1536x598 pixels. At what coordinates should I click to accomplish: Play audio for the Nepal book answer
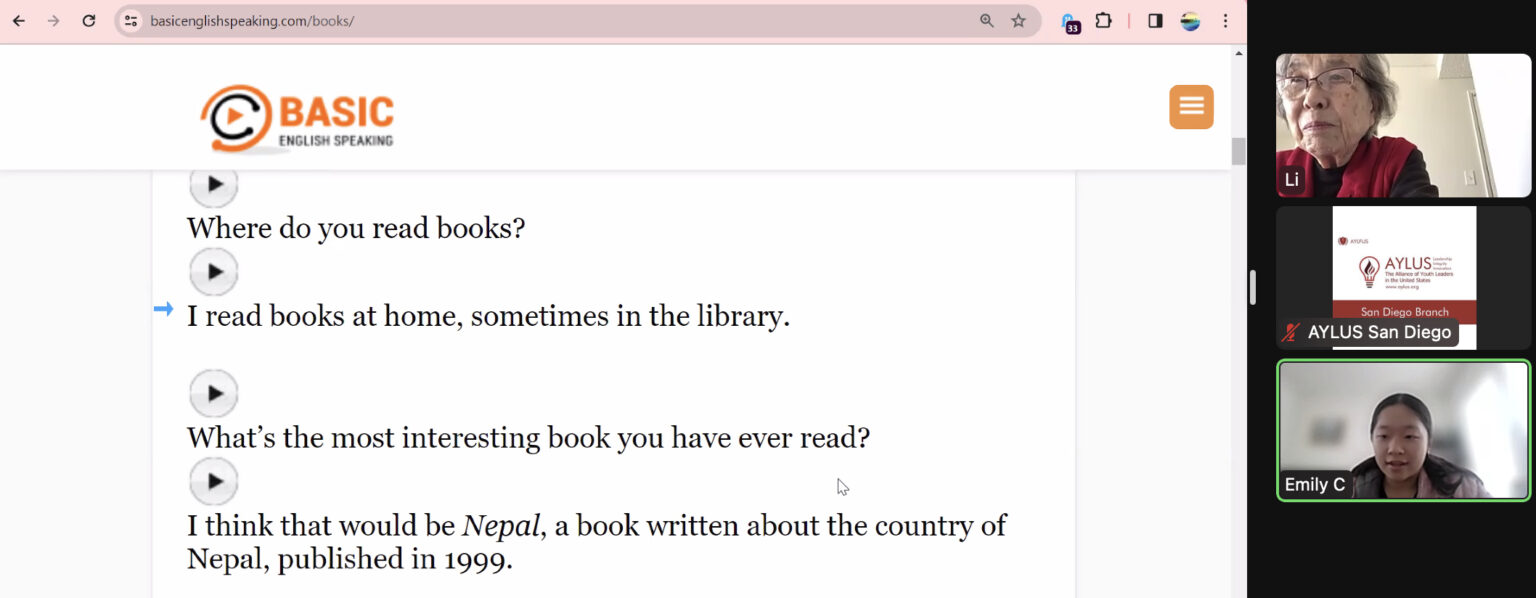click(214, 481)
